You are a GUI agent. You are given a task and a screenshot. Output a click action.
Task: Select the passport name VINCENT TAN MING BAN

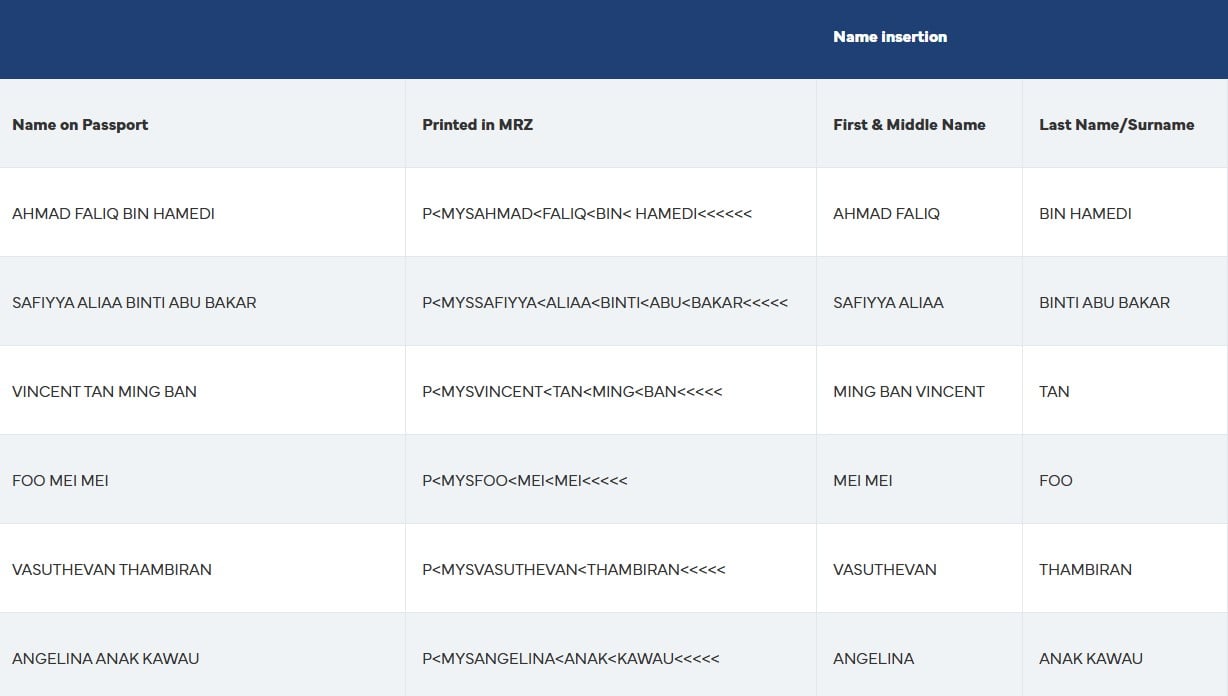click(104, 392)
